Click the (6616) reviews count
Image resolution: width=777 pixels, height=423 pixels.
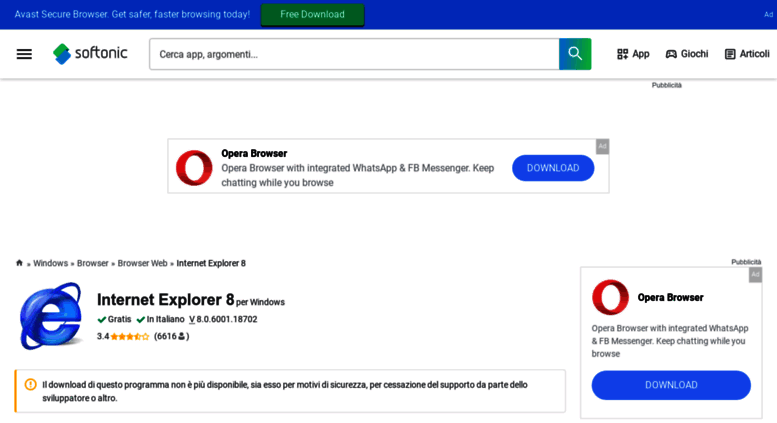(171, 336)
